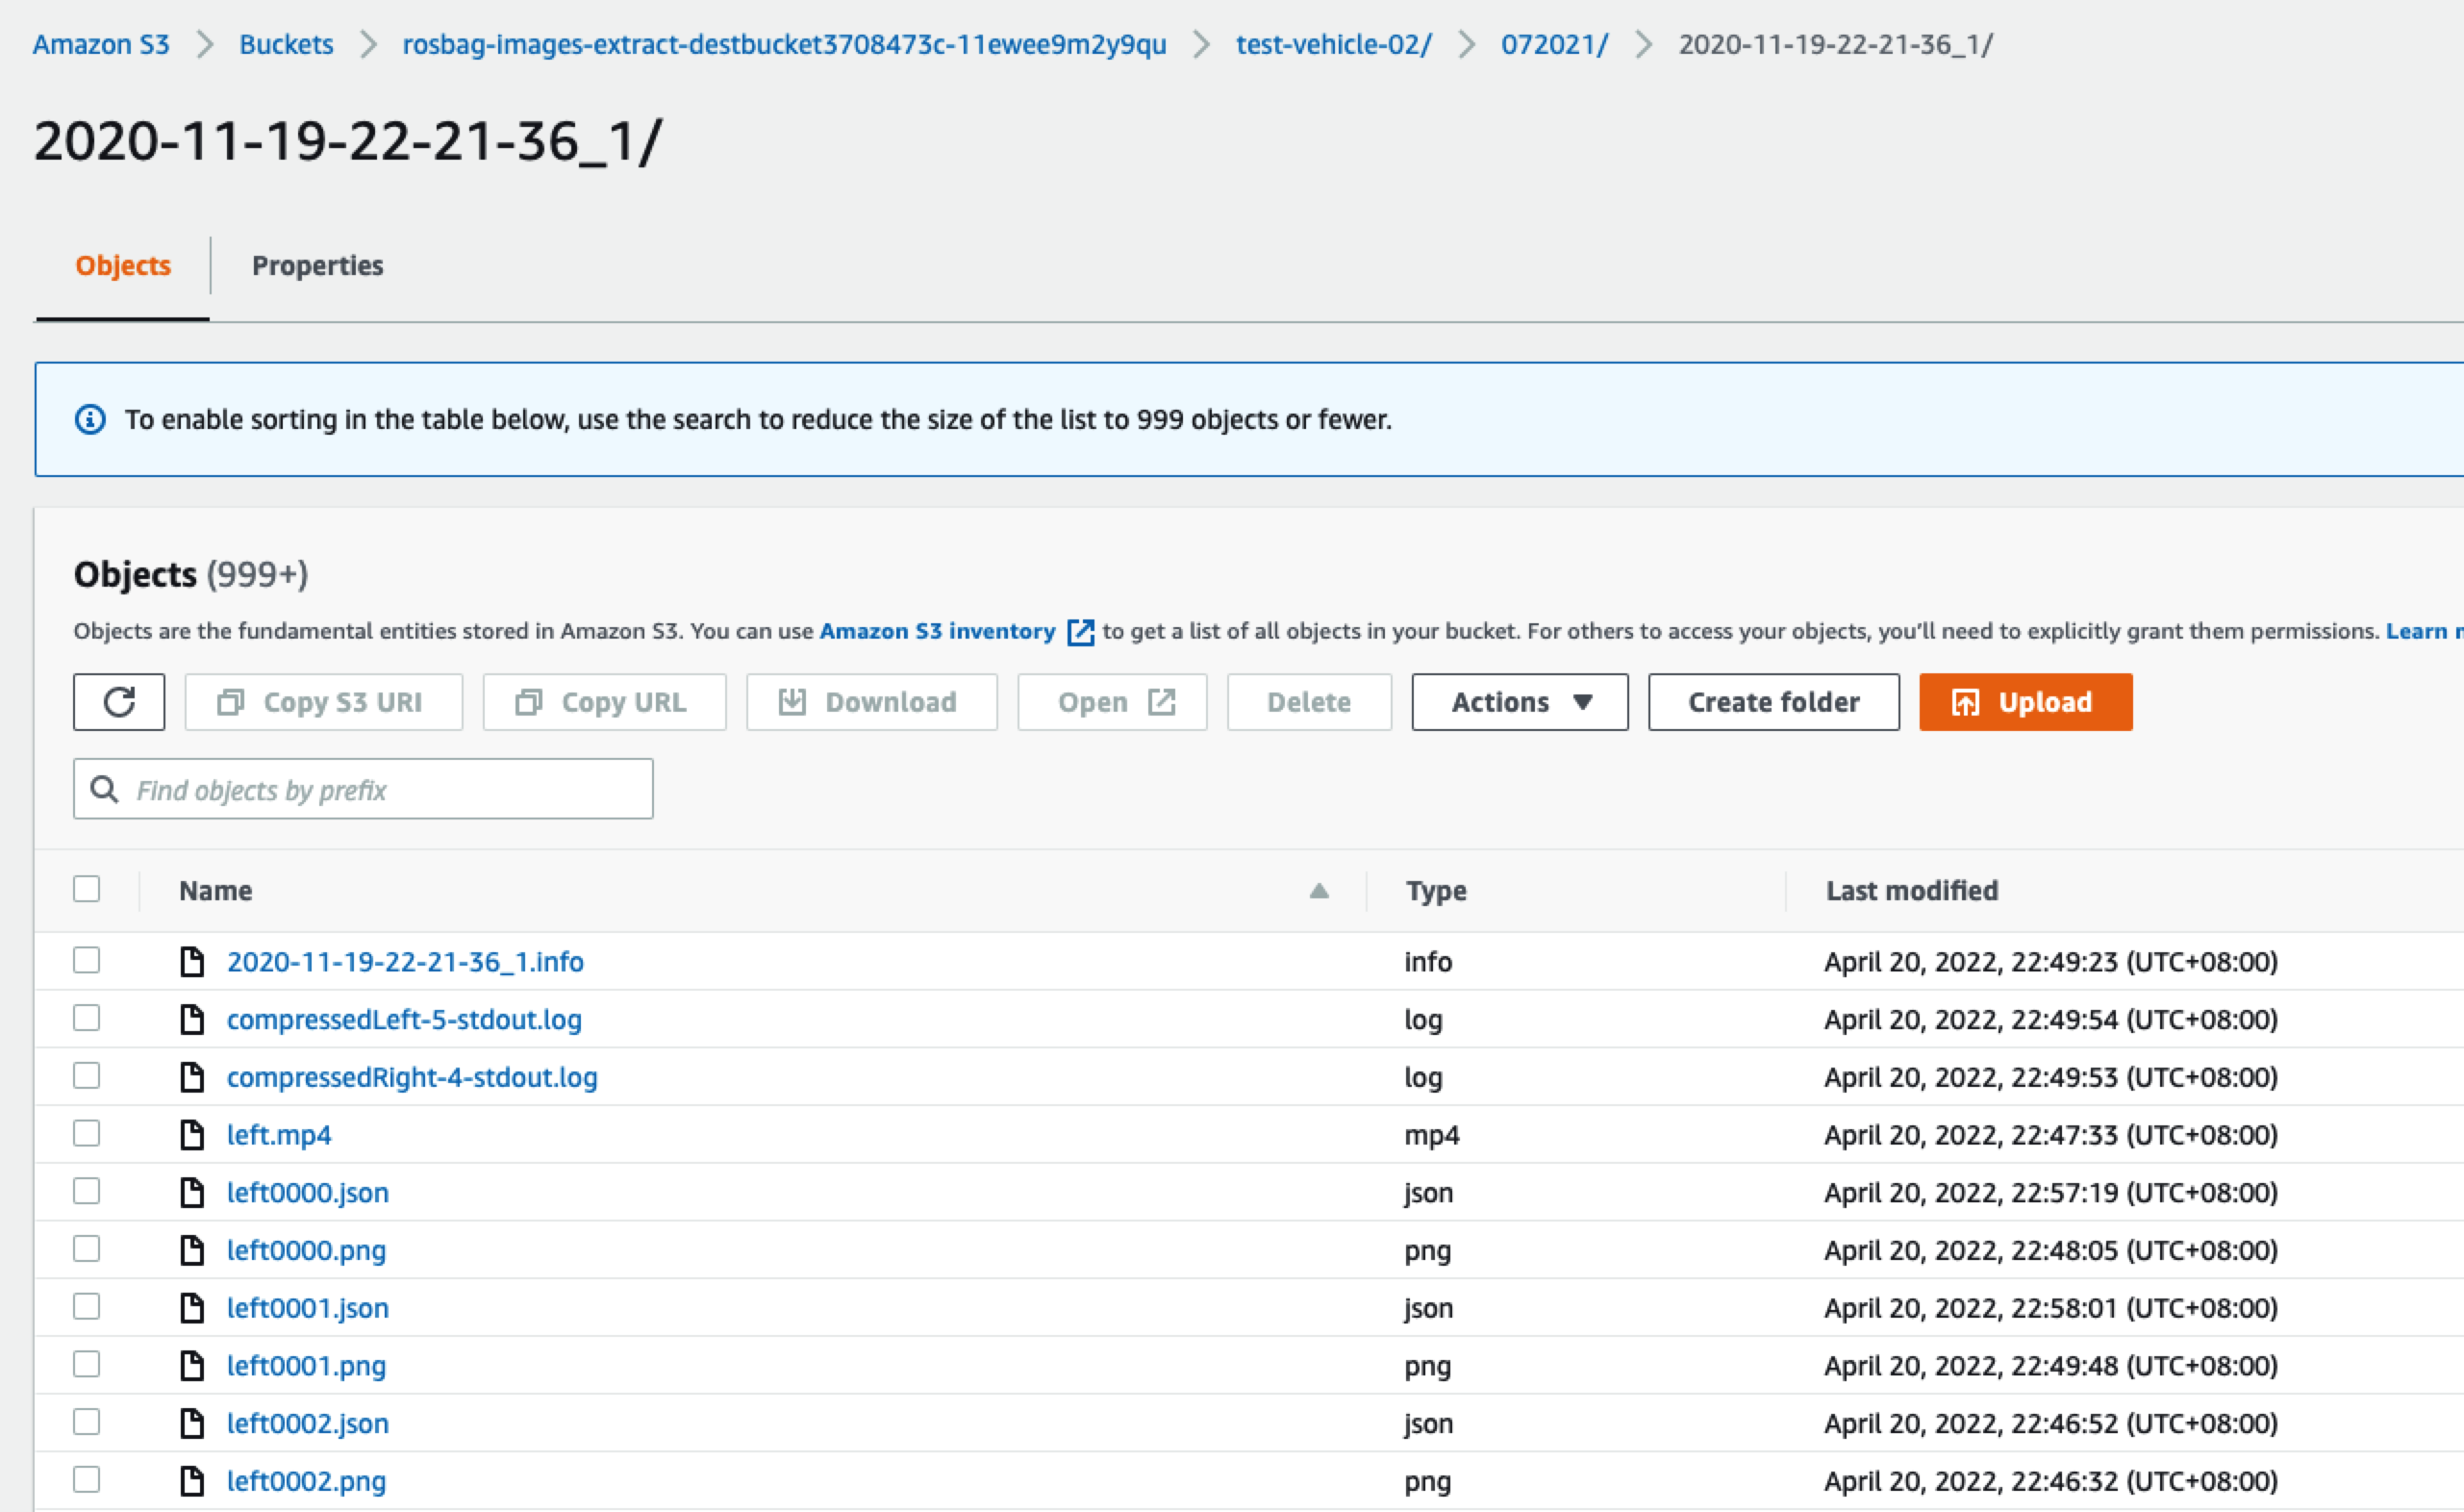Click file icon beside left0001.png
This screenshot has height=1512, width=2464.
click(192, 1365)
